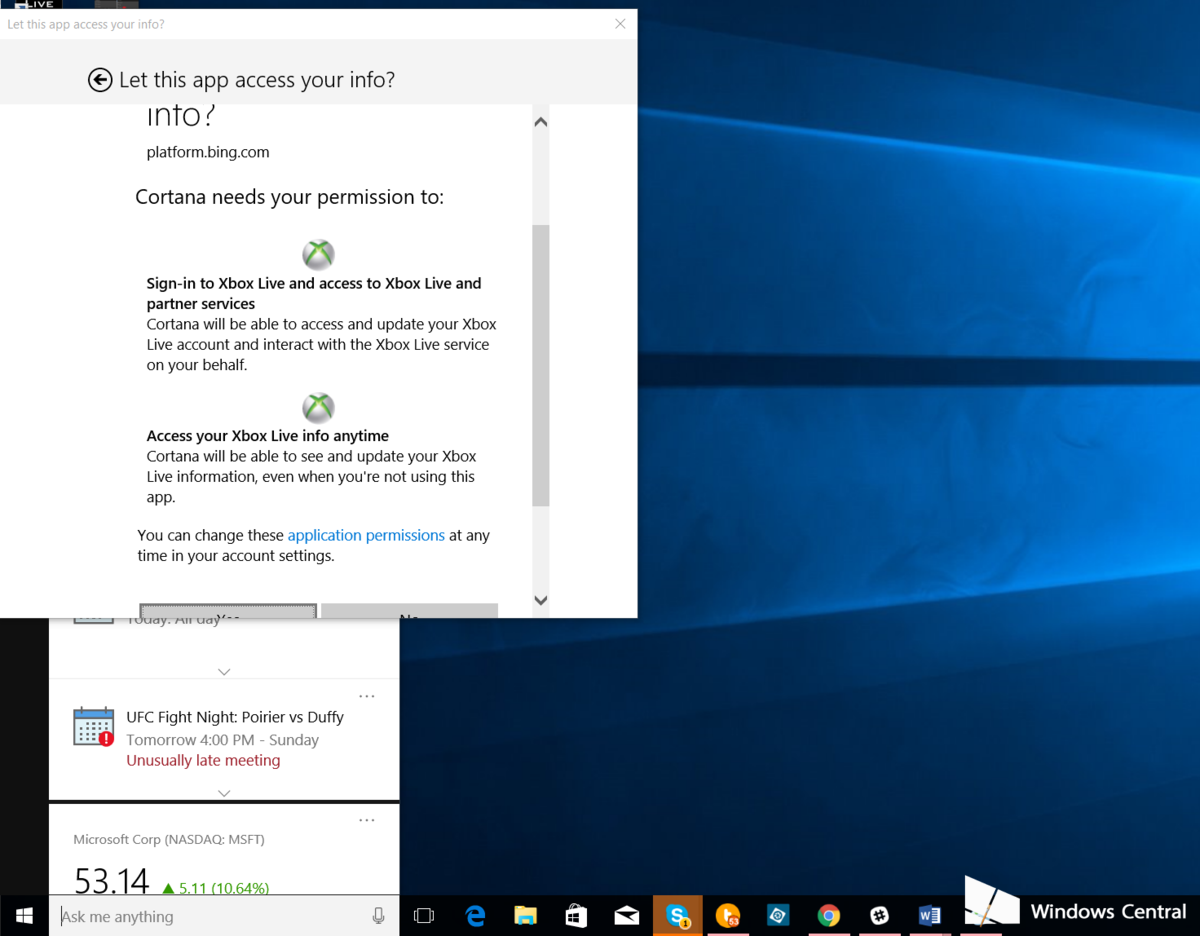The image size is (1200, 936).
Task: Click the scroll up arrow in permission dialog
Action: coord(541,122)
